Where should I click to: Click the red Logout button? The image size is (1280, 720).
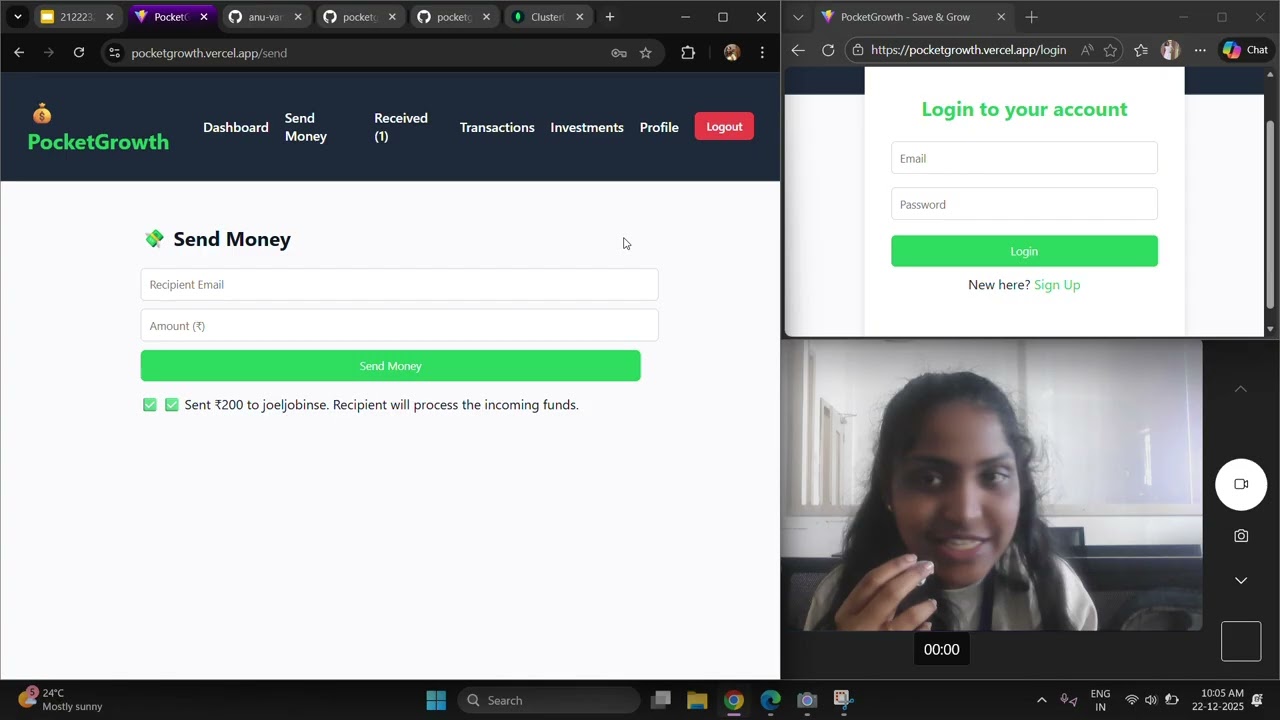(724, 126)
